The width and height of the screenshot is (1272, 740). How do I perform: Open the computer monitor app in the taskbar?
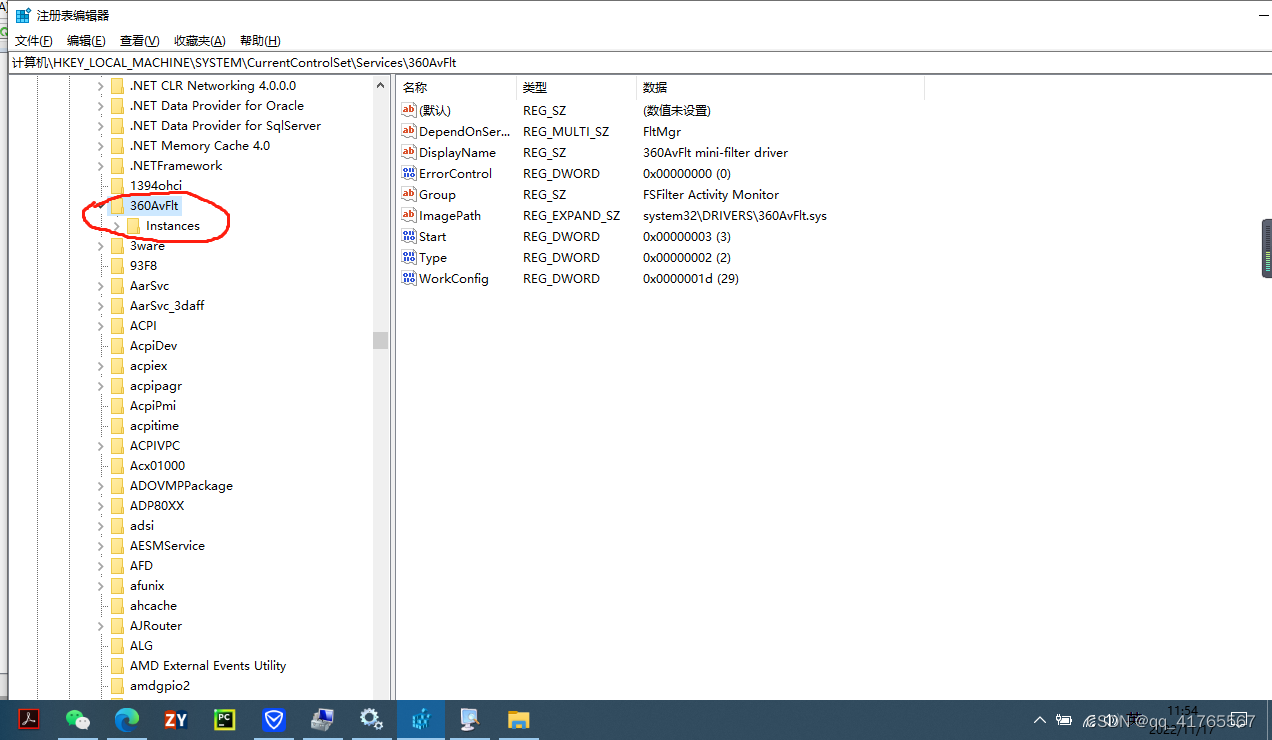pos(469,719)
